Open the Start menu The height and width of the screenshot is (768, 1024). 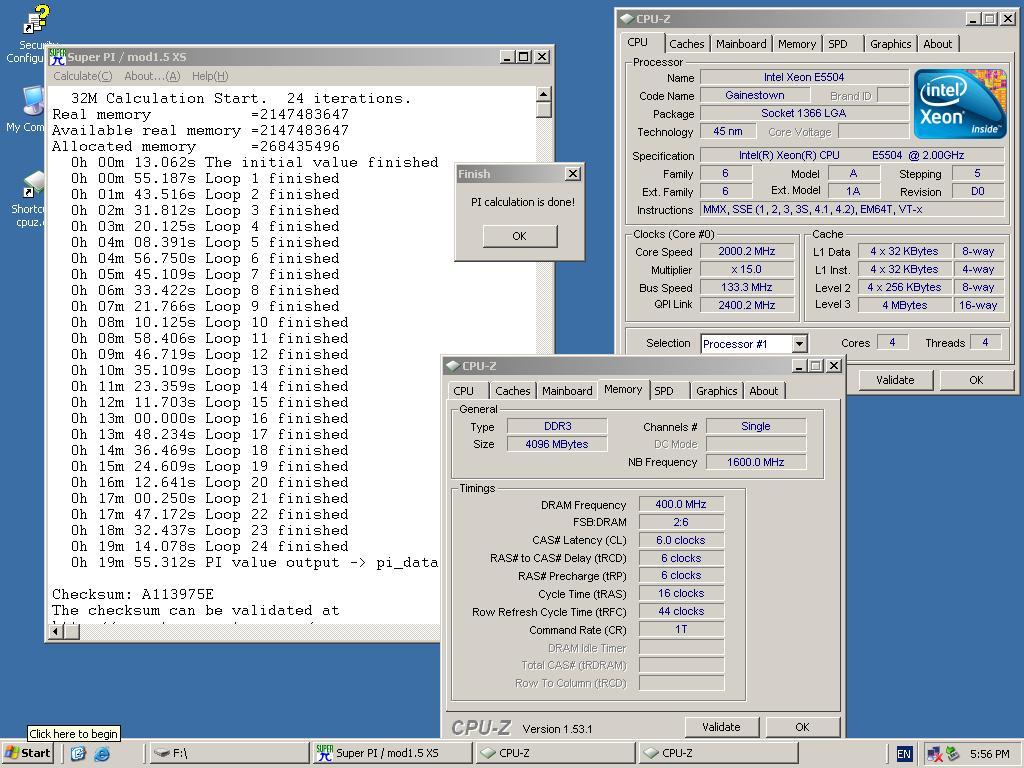click(x=27, y=753)
